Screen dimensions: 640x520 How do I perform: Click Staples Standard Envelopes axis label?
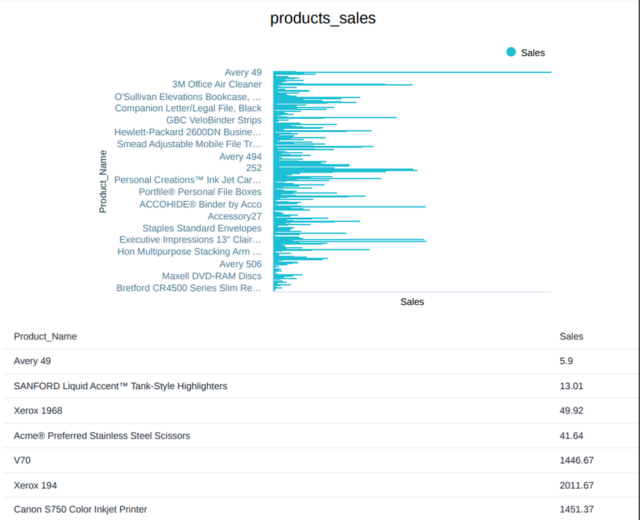tap(202, 228)
